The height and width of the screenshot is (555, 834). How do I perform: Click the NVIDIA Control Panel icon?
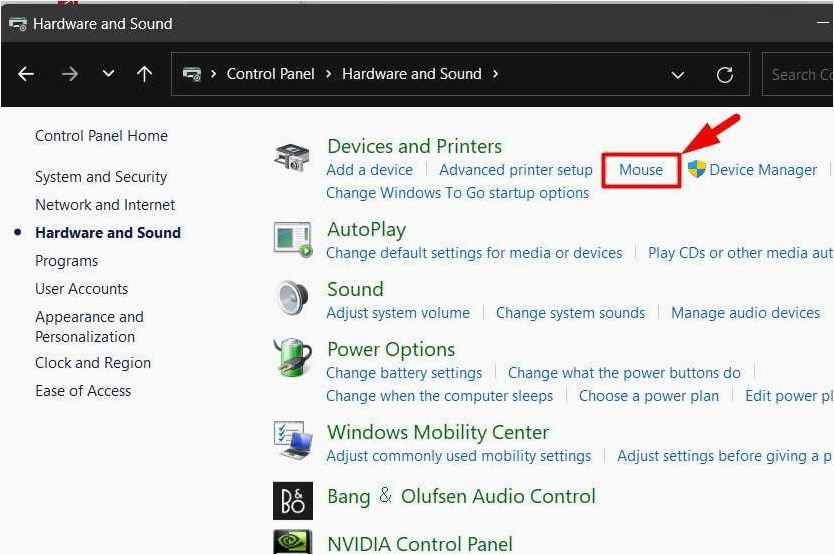293,542
